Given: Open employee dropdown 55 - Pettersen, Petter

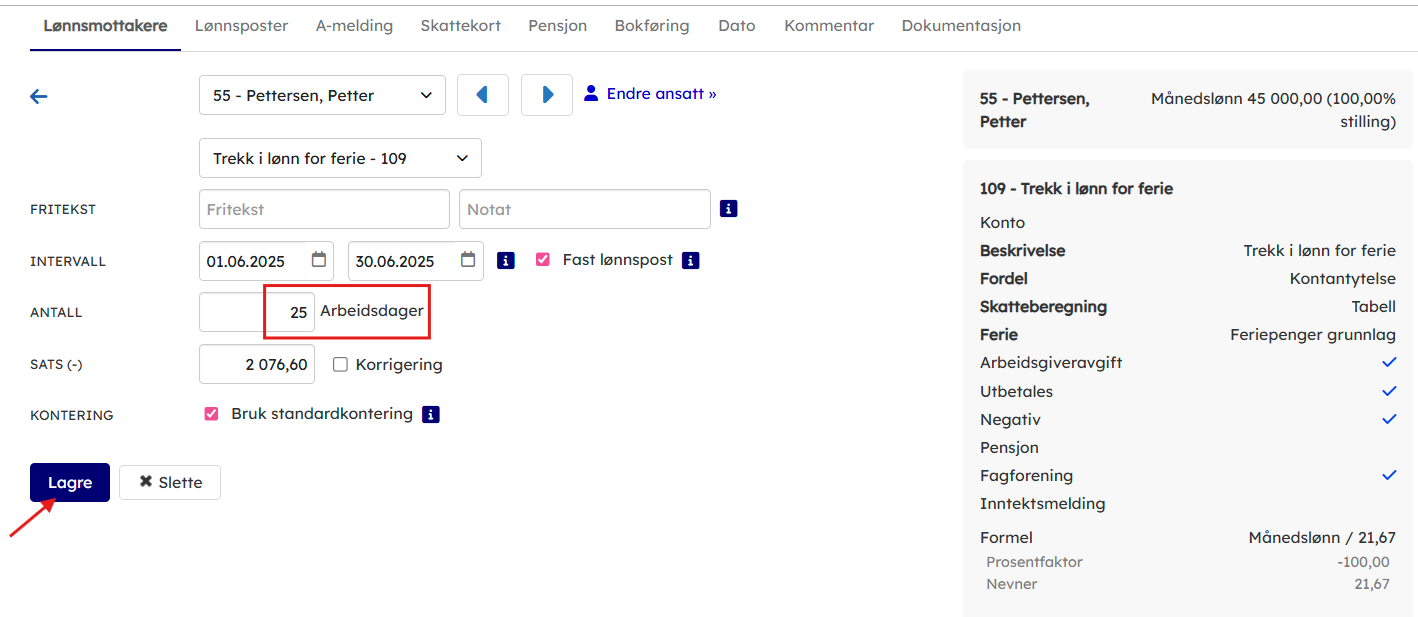Looking at the screenshot, I should [x=322, y=96].
